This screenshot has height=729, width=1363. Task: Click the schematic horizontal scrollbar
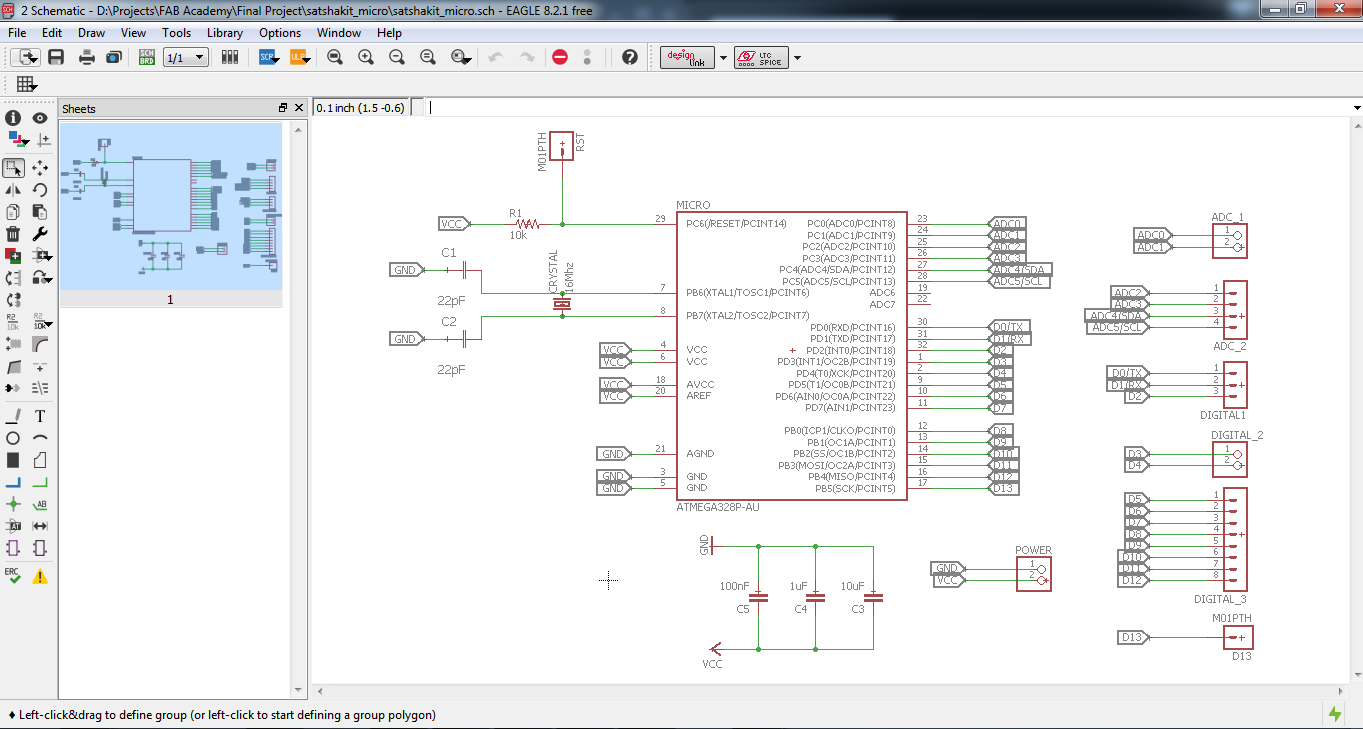coord(829,689)
